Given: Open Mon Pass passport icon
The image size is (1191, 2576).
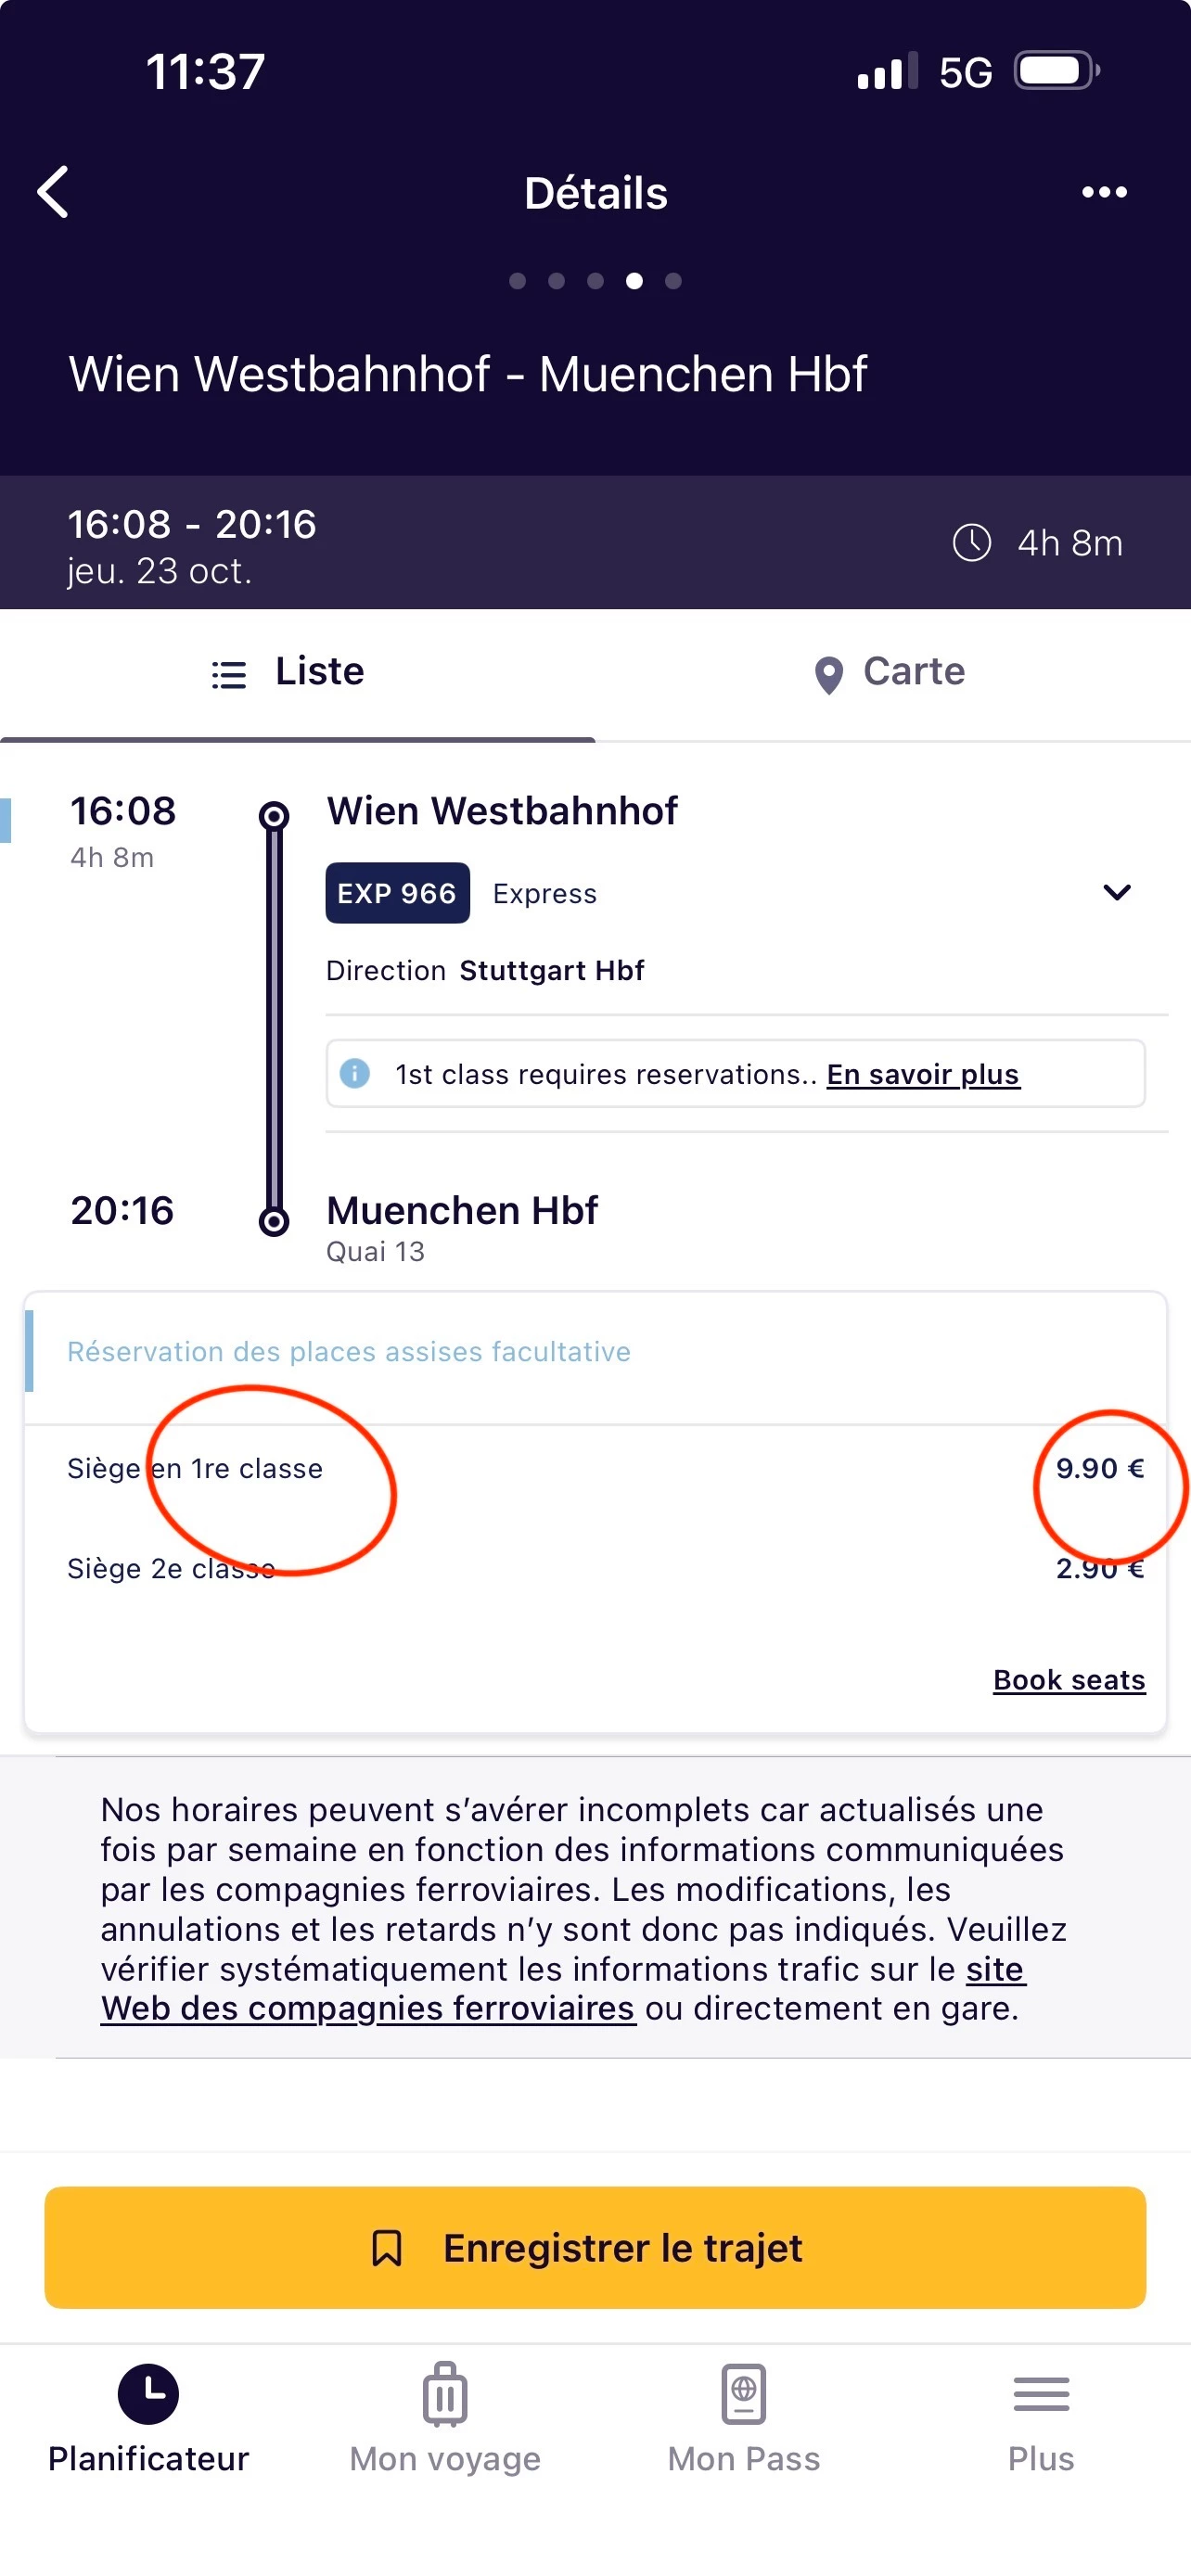Looking at the screenshot, I should click(x=743, y=2394).
